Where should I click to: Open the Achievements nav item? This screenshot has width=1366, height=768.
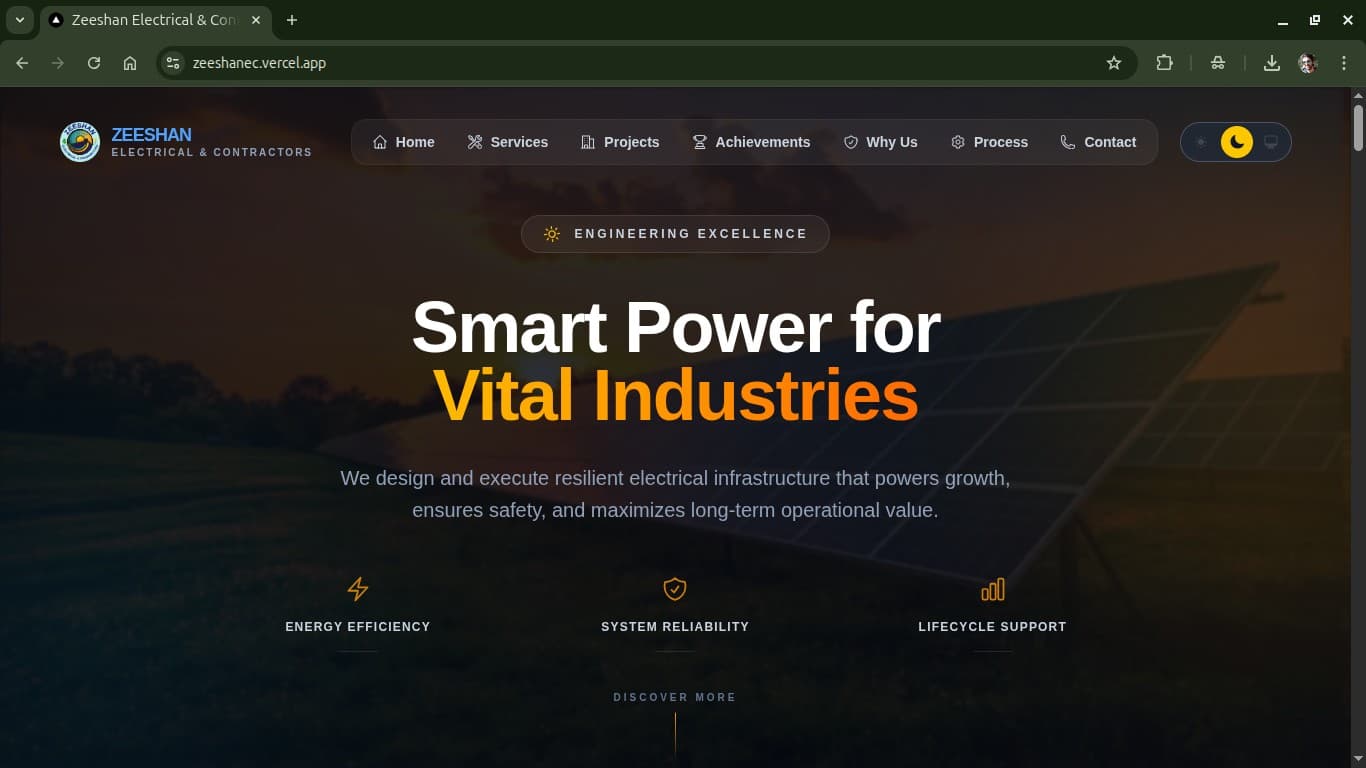(751, 142)
